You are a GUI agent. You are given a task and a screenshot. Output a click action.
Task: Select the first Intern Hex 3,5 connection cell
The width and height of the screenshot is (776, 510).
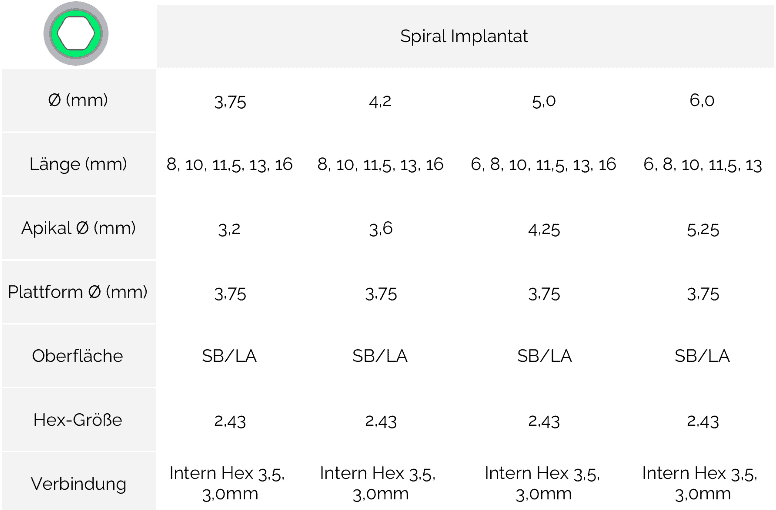pos(227,483)
